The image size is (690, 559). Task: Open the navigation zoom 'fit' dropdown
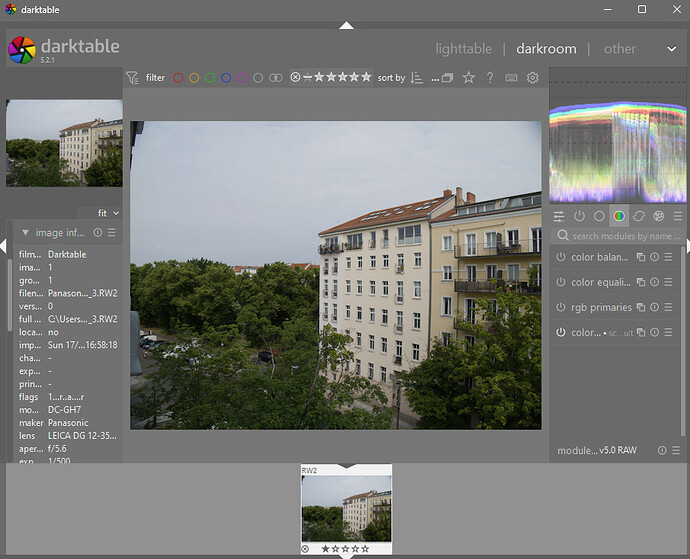click(x=108, y=213)
